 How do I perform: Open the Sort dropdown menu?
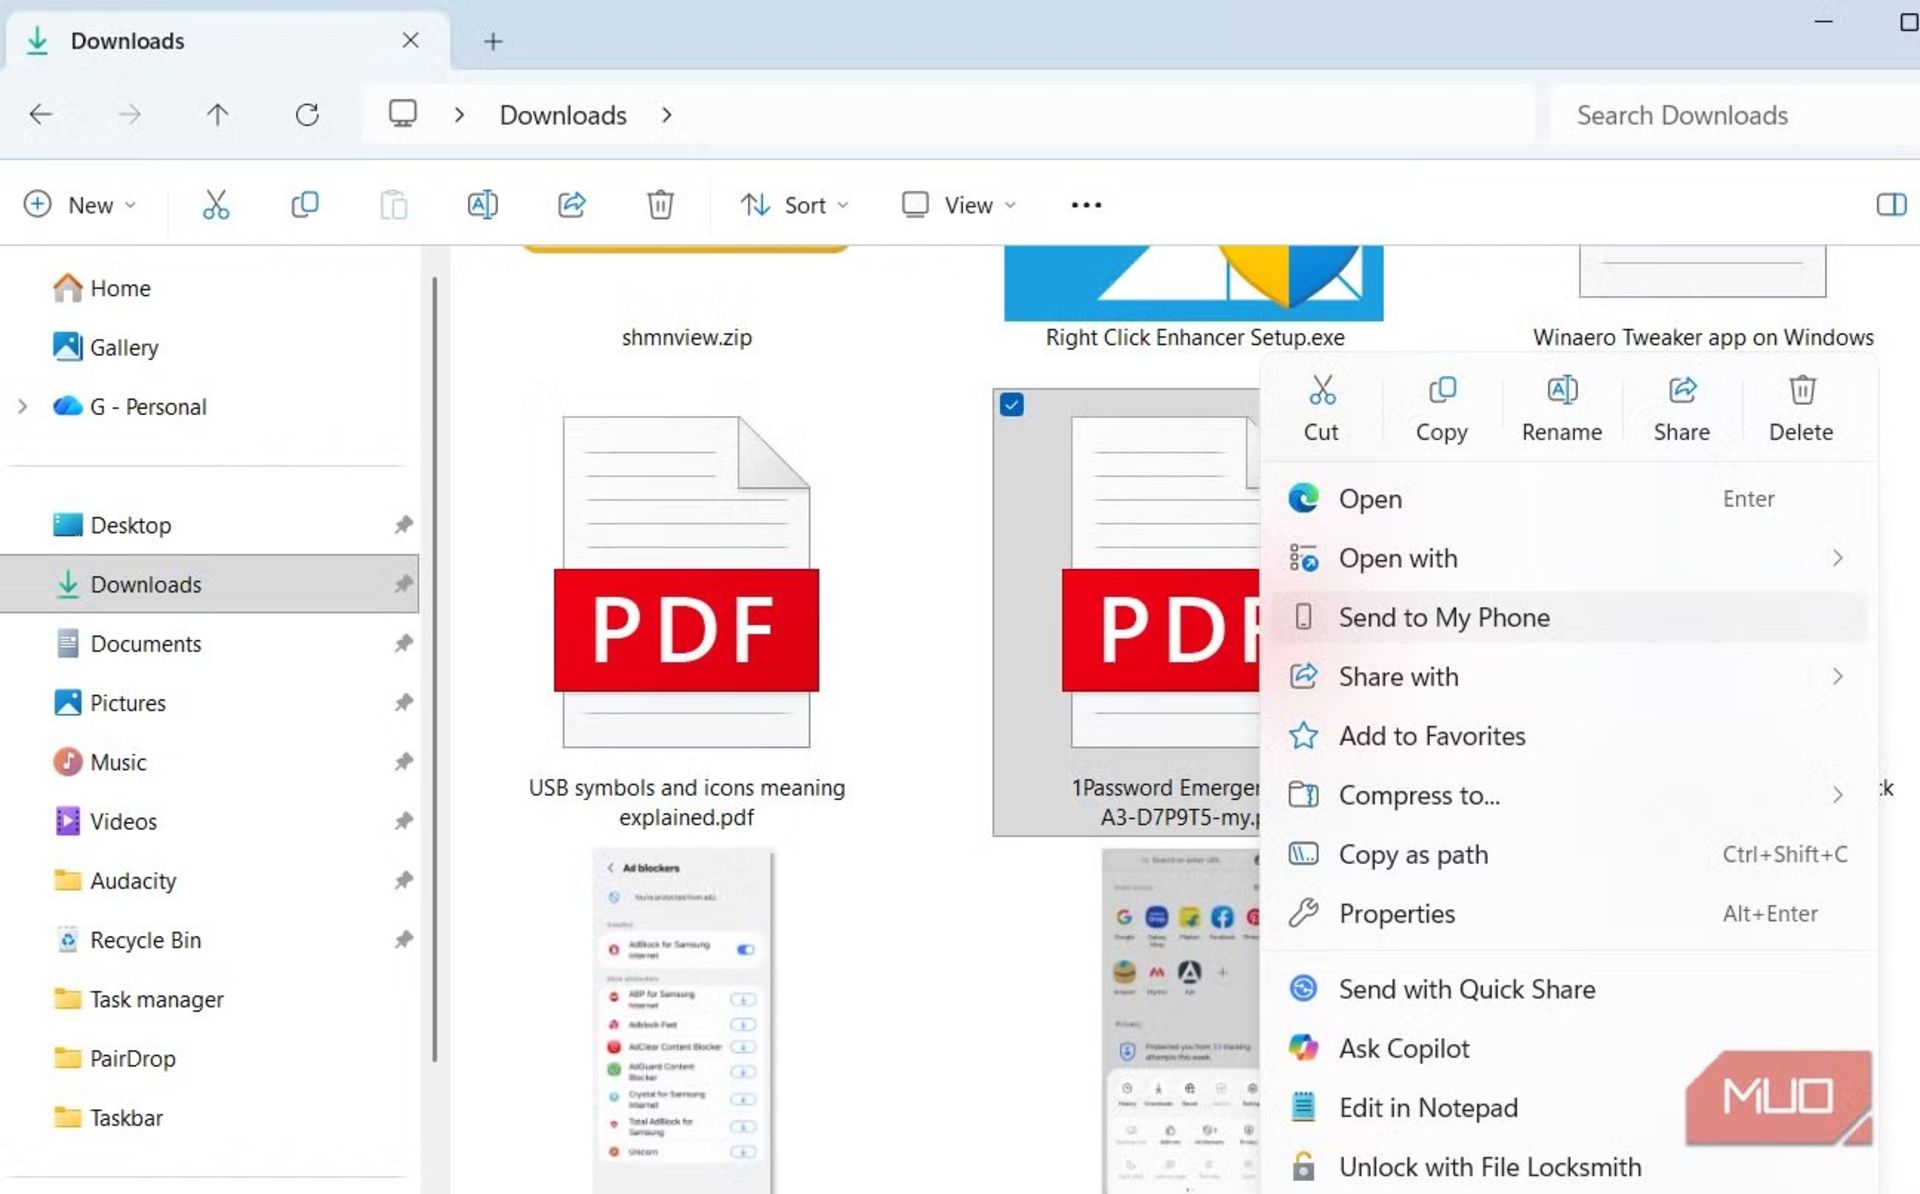click(795, 205)
